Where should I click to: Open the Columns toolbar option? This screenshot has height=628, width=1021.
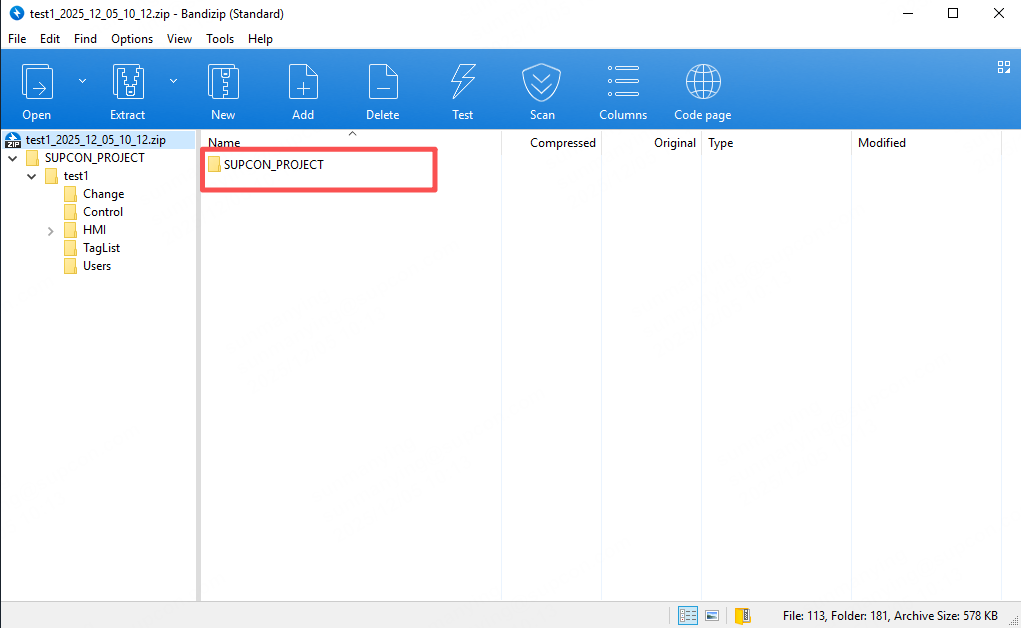coord(623,82)
